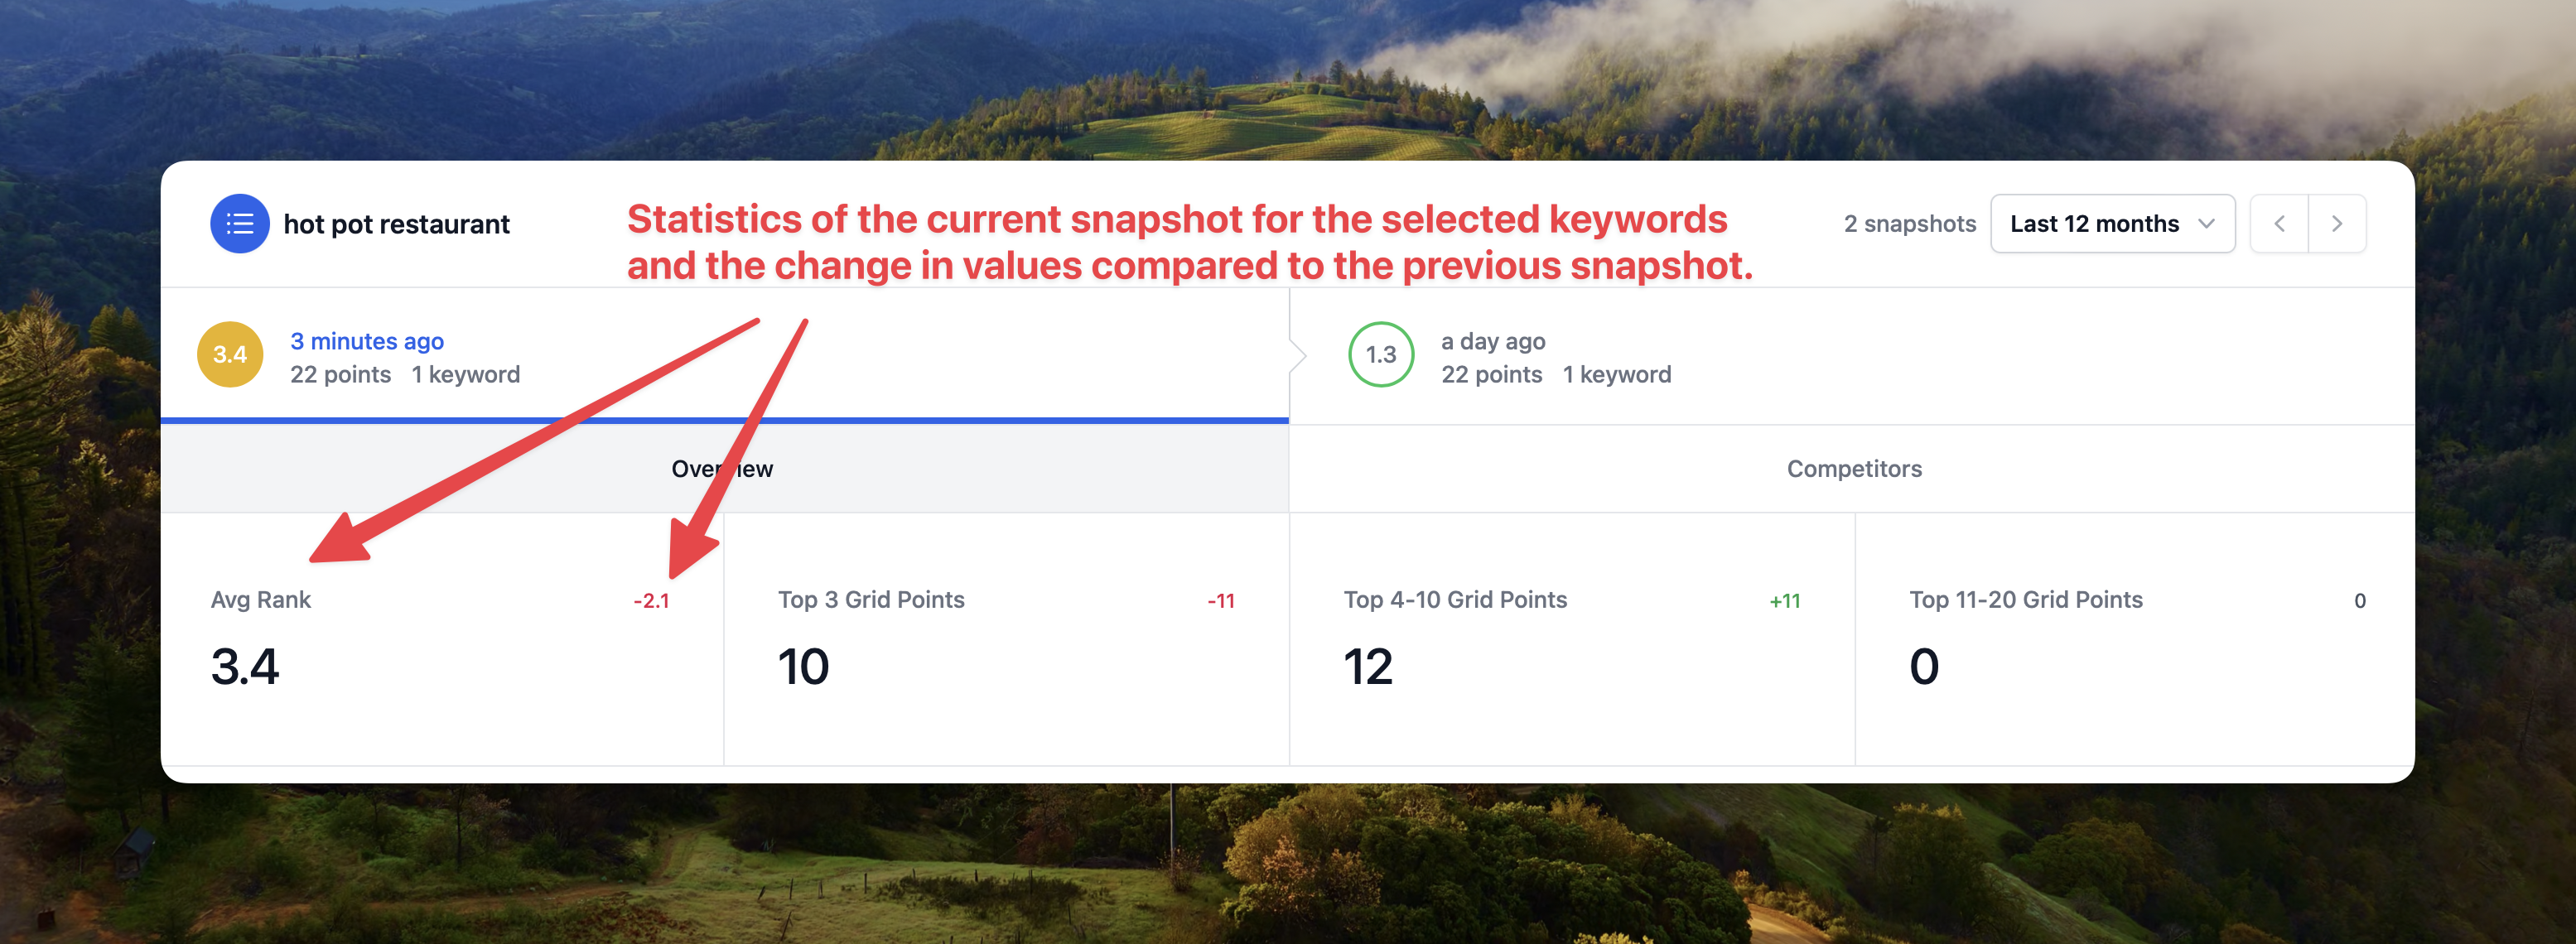Click the green 1.3 rank circle
This screenshot has height=944, width=2576.
point(1381,355)
